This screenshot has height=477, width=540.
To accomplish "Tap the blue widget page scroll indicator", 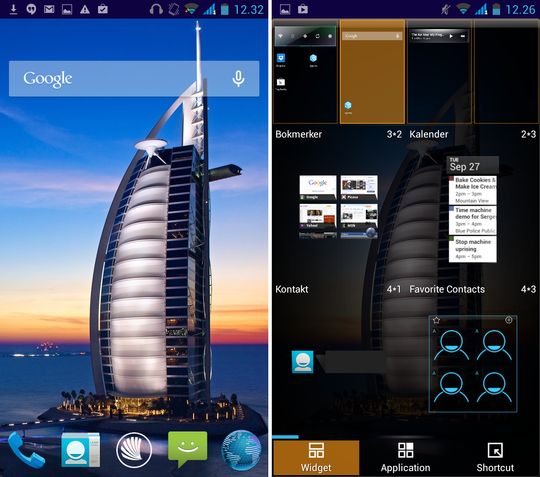I will pos(285,437).
